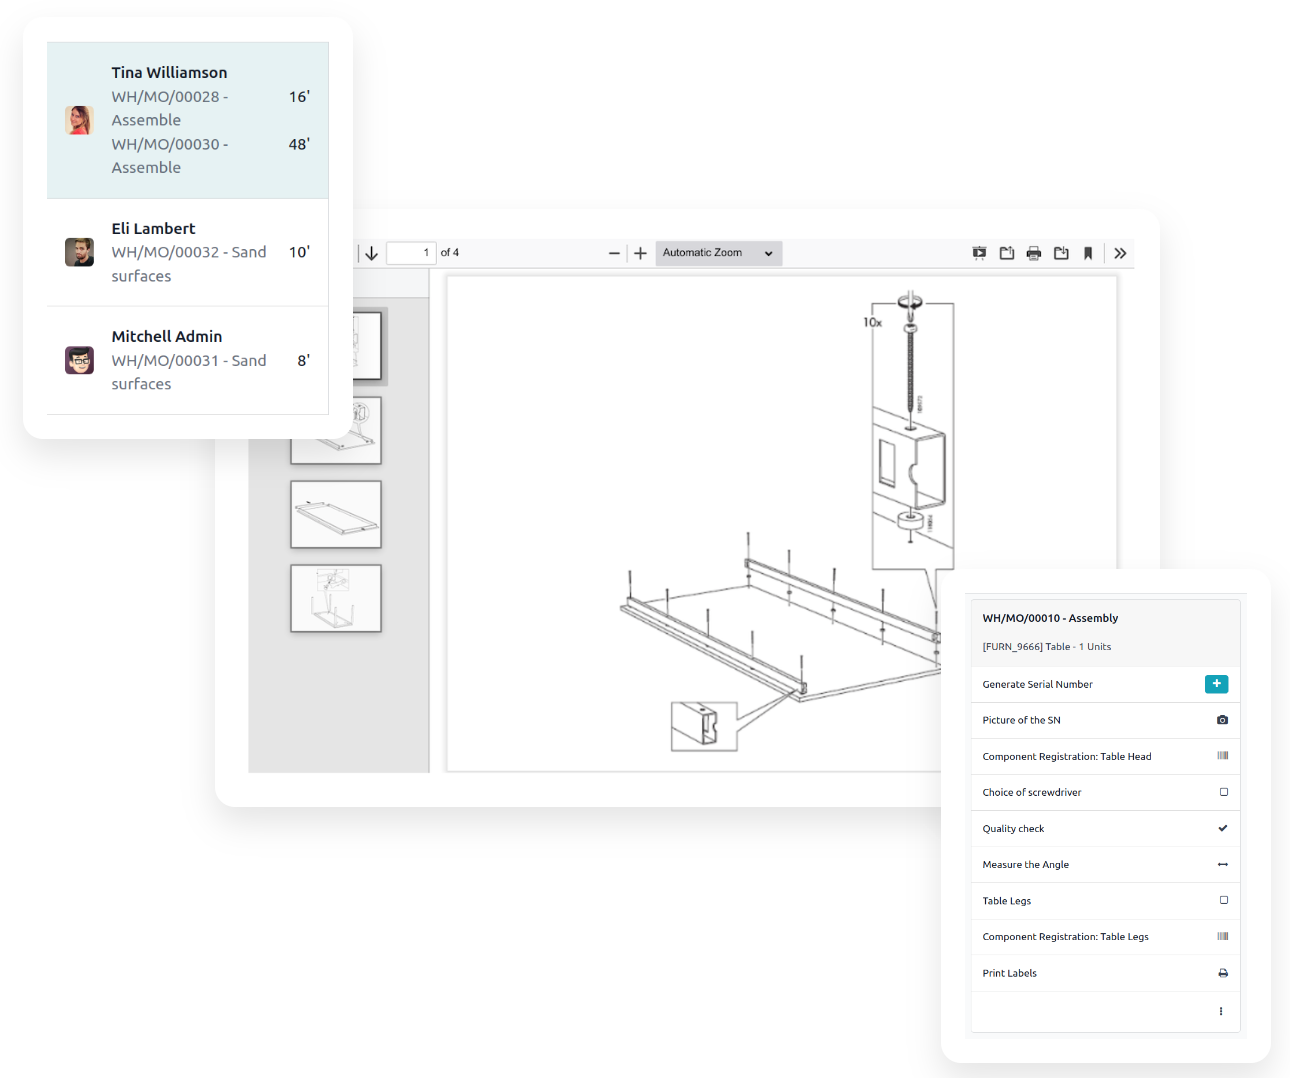Open the three-dot menu in work order panel
The height and width of the screenshot is (1078, 1290).
[x=1221, y=1011]
